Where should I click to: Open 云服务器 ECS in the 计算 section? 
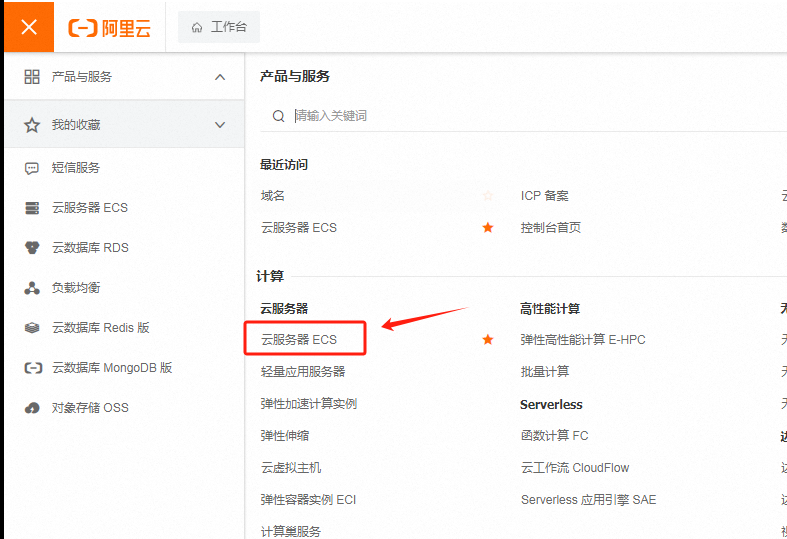[x=299, y=340]
